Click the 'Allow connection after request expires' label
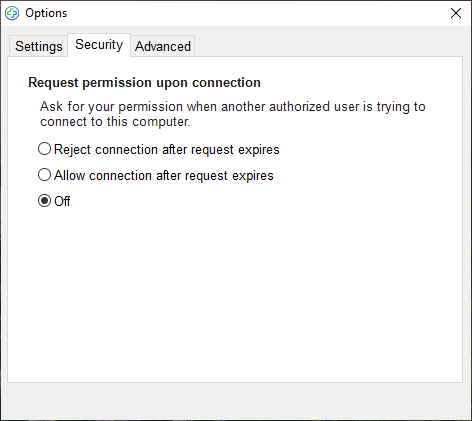 pyautogui.click(x=164, y=175)
